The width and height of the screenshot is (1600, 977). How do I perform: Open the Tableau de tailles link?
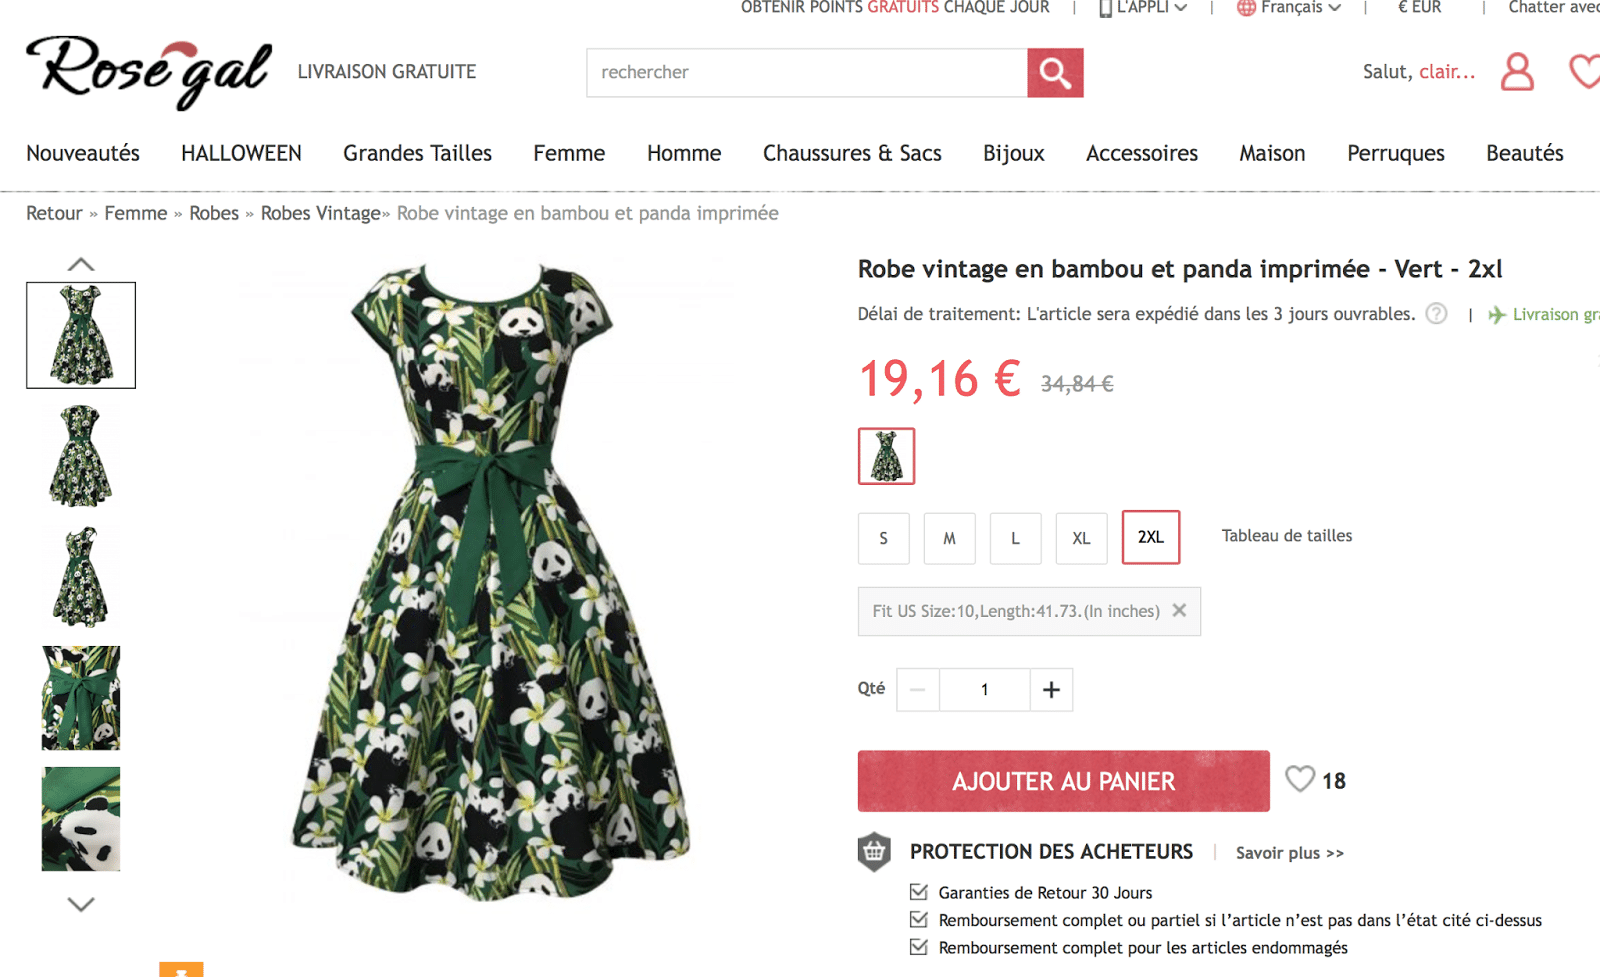point(1286,536)
